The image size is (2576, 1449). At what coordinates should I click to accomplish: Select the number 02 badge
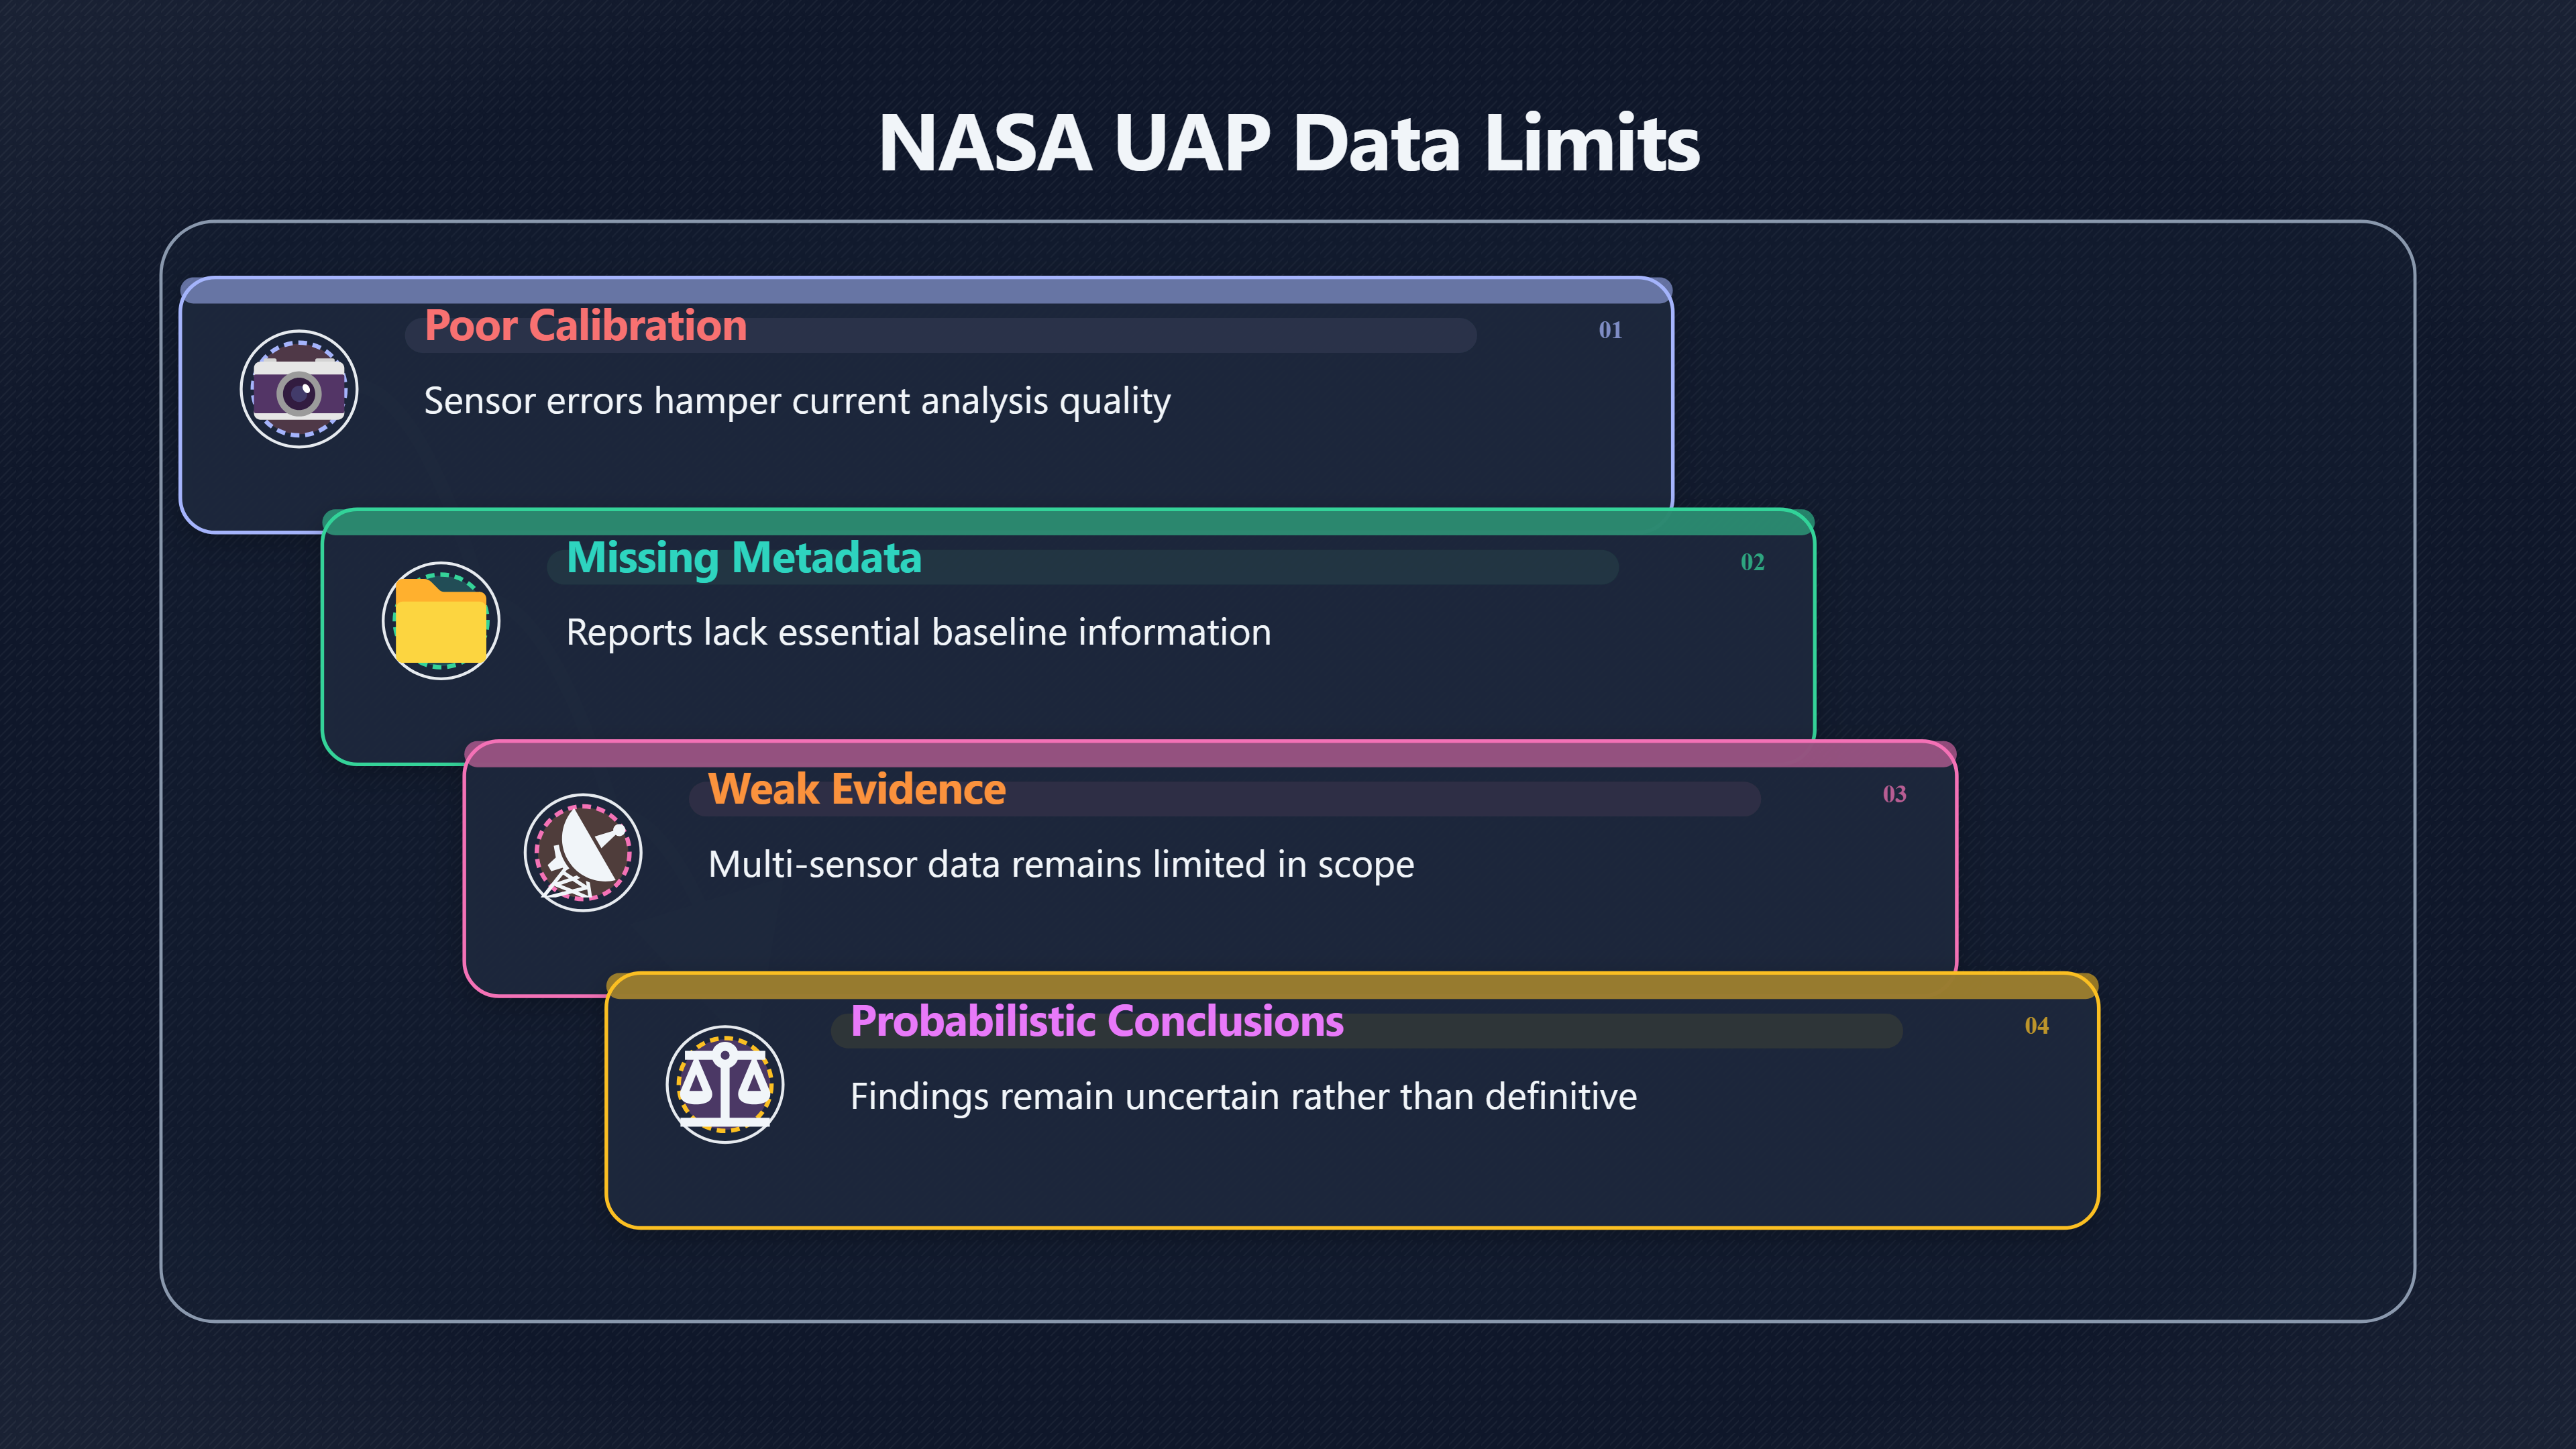click(1752, 562)
